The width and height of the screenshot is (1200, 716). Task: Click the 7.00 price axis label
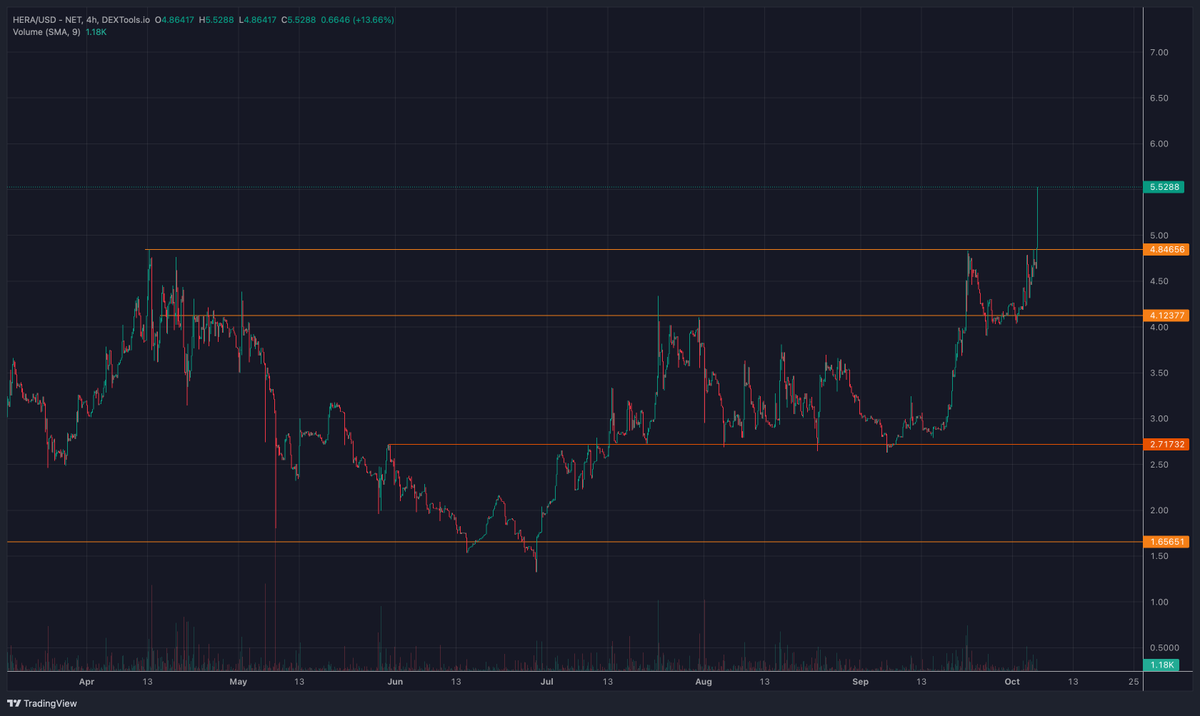(x=1159, y=52)
